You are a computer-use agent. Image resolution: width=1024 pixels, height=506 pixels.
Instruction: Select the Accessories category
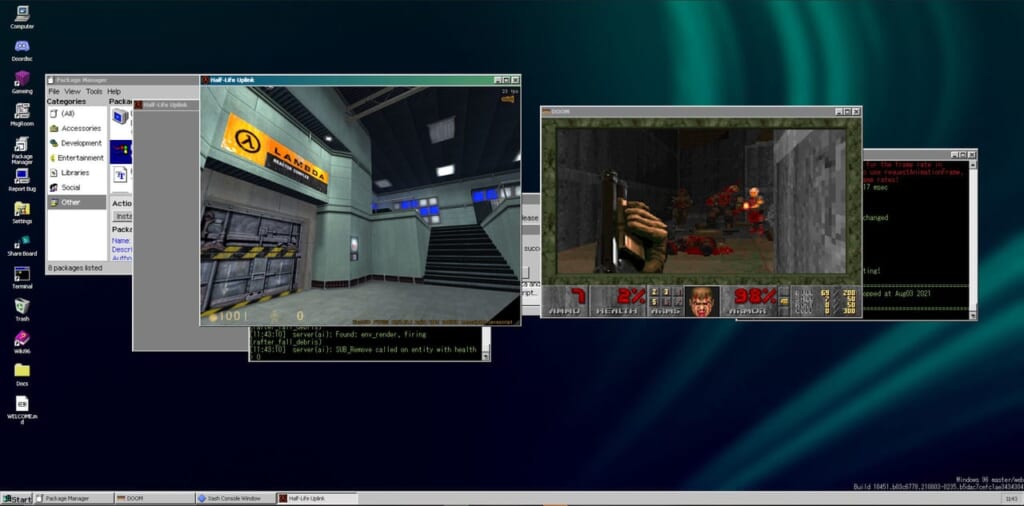pos(80,128)
